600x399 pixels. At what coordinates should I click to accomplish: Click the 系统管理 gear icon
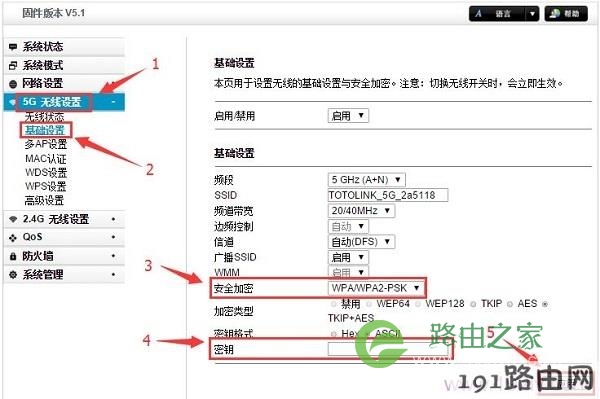click(13, 275)
